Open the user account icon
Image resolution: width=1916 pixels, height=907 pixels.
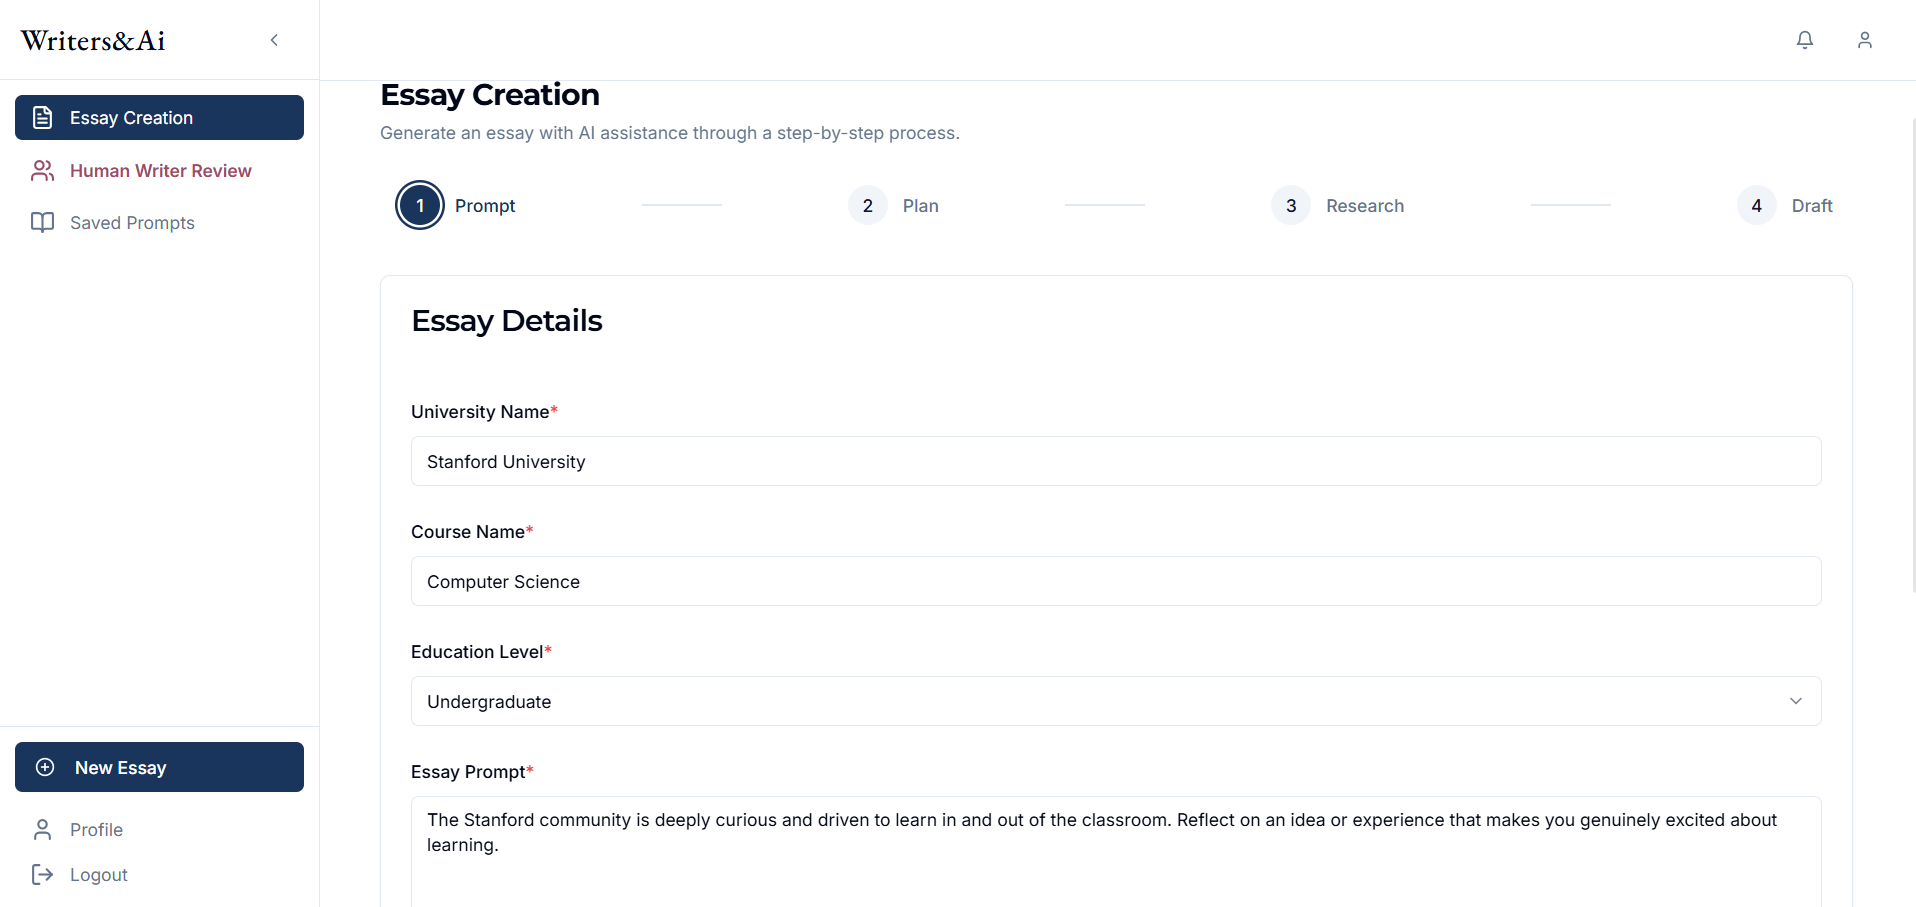(x=1864, y=40)
